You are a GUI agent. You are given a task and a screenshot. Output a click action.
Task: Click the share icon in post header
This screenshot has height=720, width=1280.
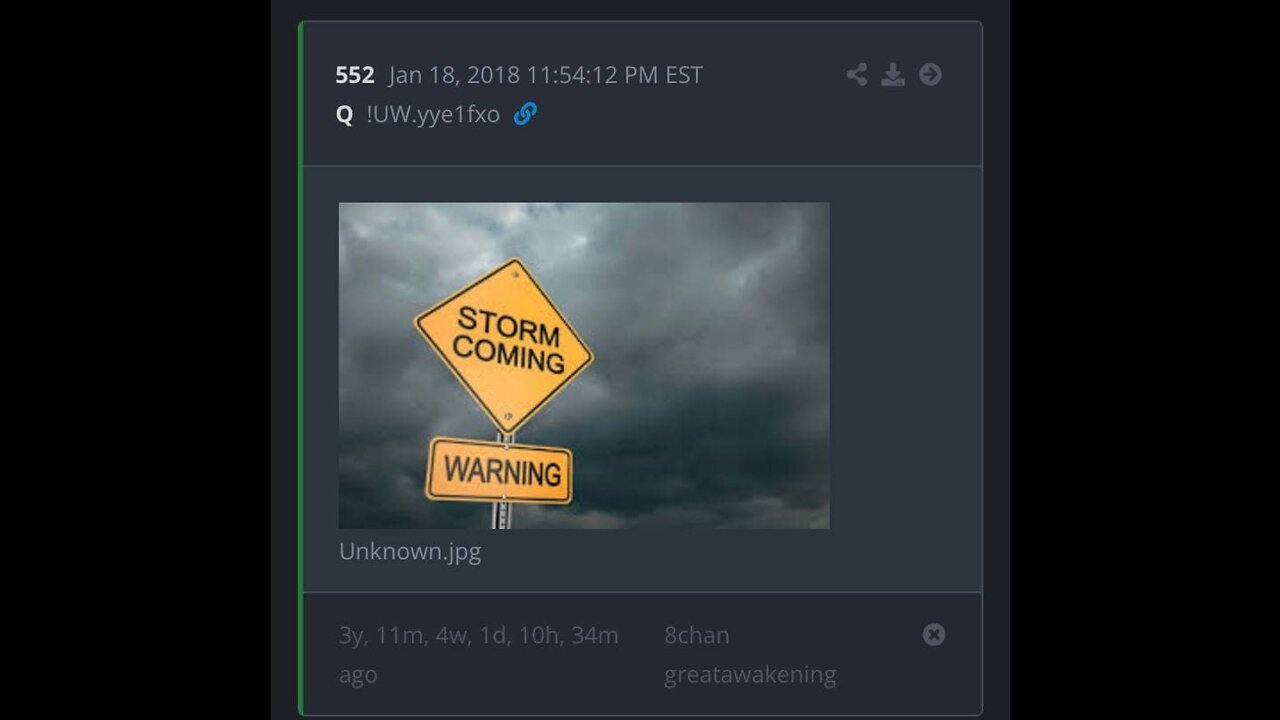tap(856, 74)
